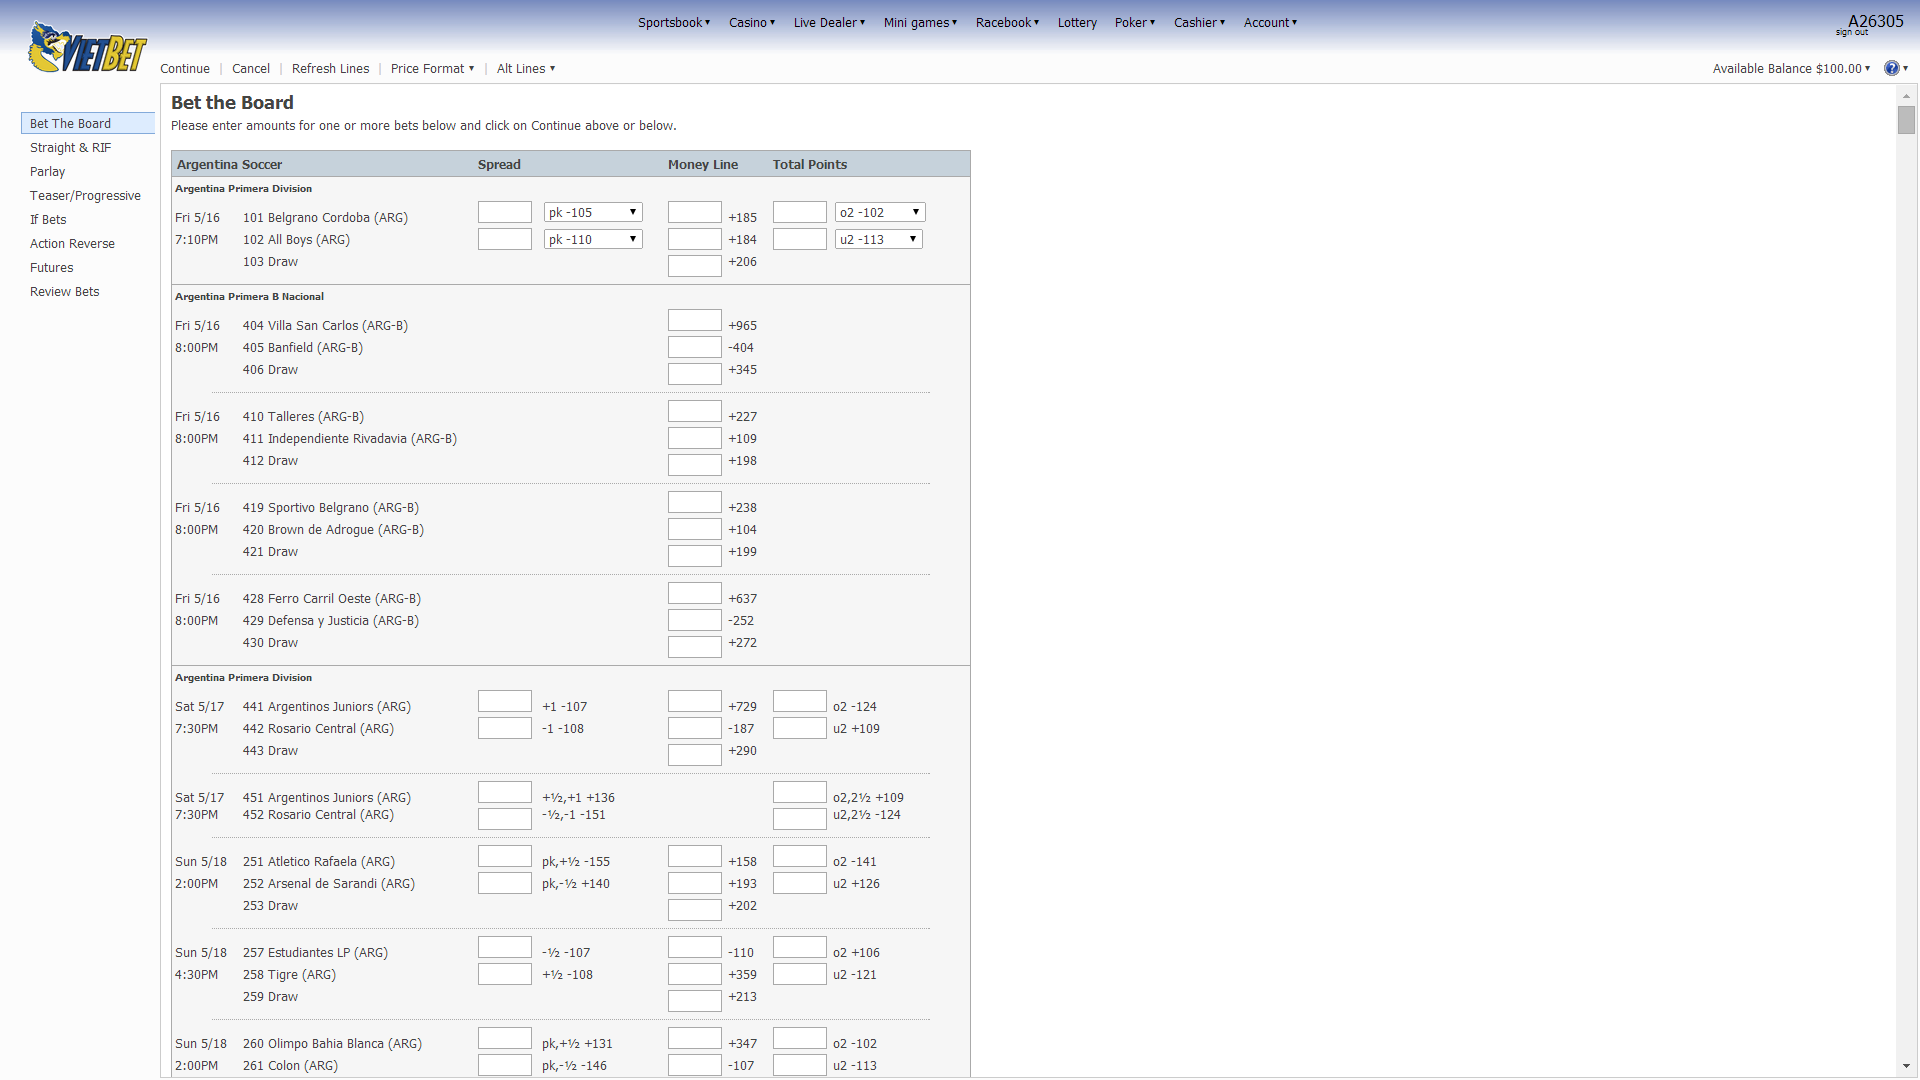The image size is (1920, 1080).
Task: Expand the Alt Lines dropdown
Action: click(x=525, y=68)
